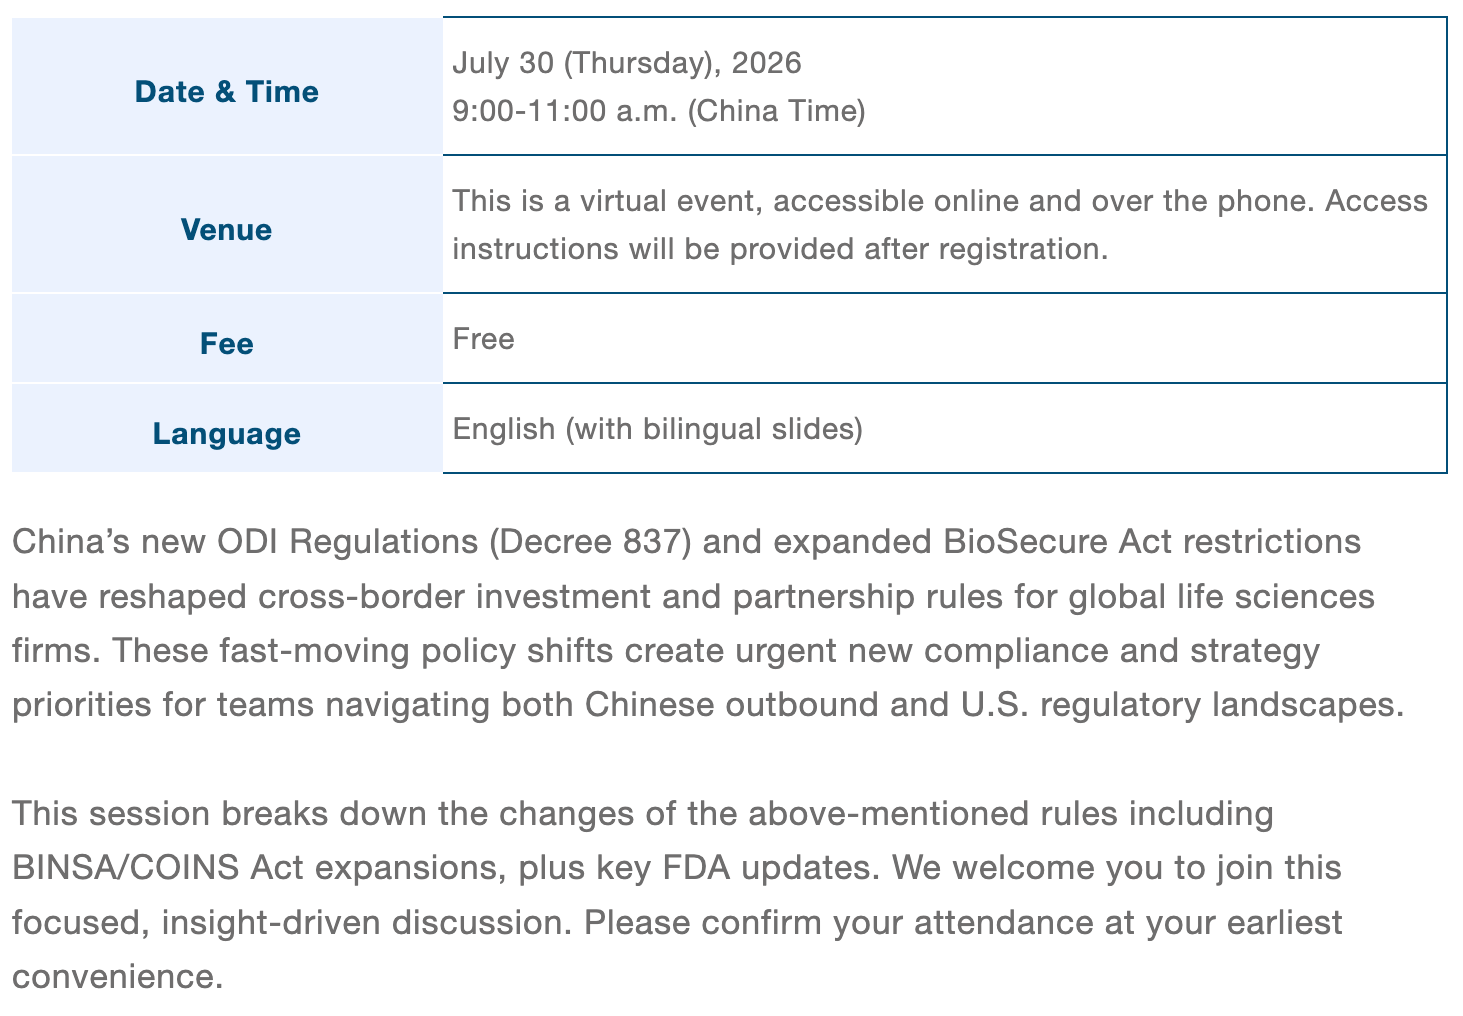Click the Fee header cell
Screen dimensions: 1463x1016
coord(227,338)
